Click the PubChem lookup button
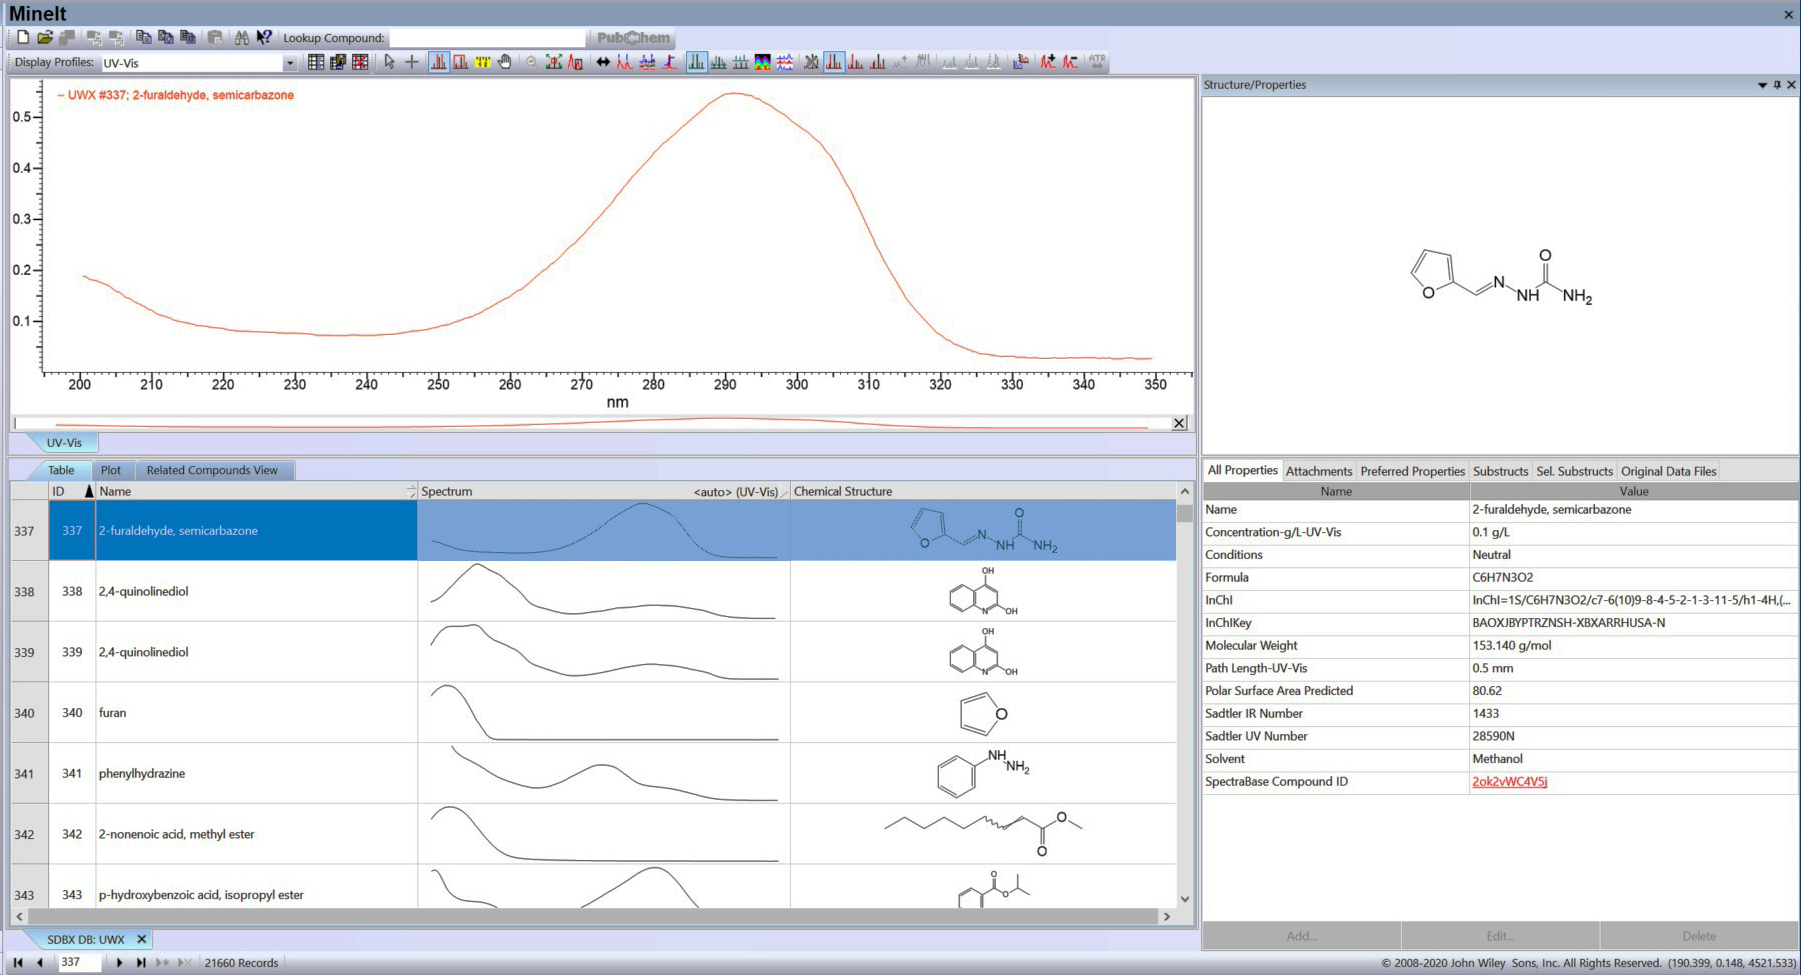The image size is (1801, 975). coord(633,38)
